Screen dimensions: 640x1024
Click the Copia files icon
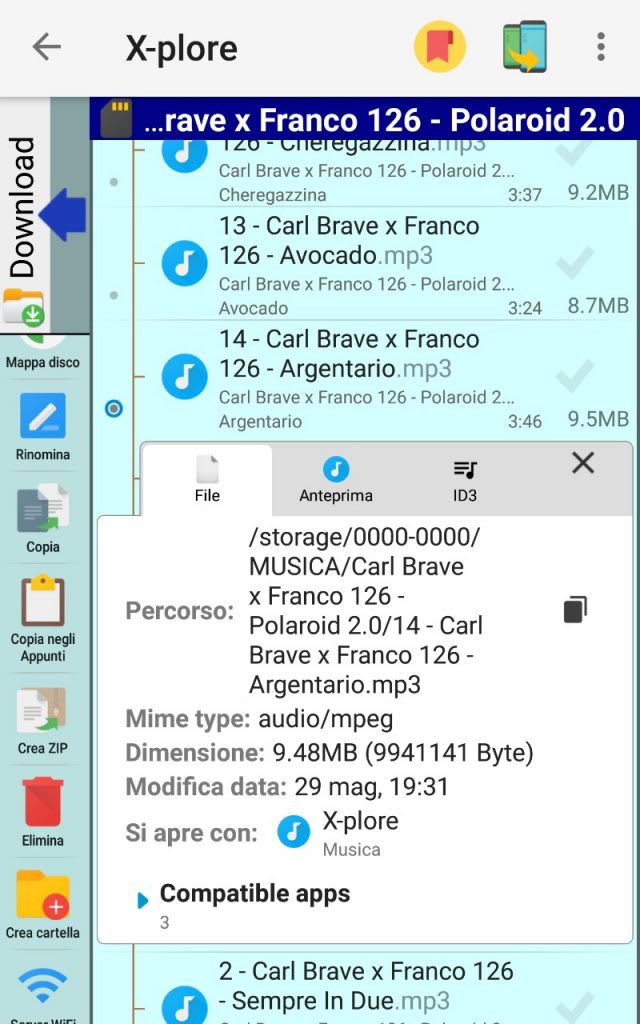42,507
